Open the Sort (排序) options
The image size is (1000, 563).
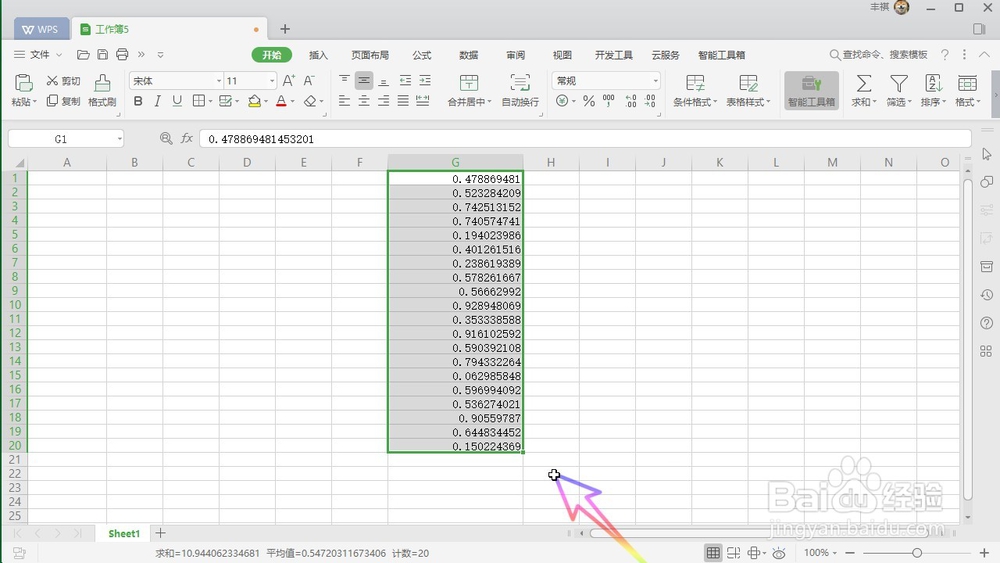click(x=933, y=90)
